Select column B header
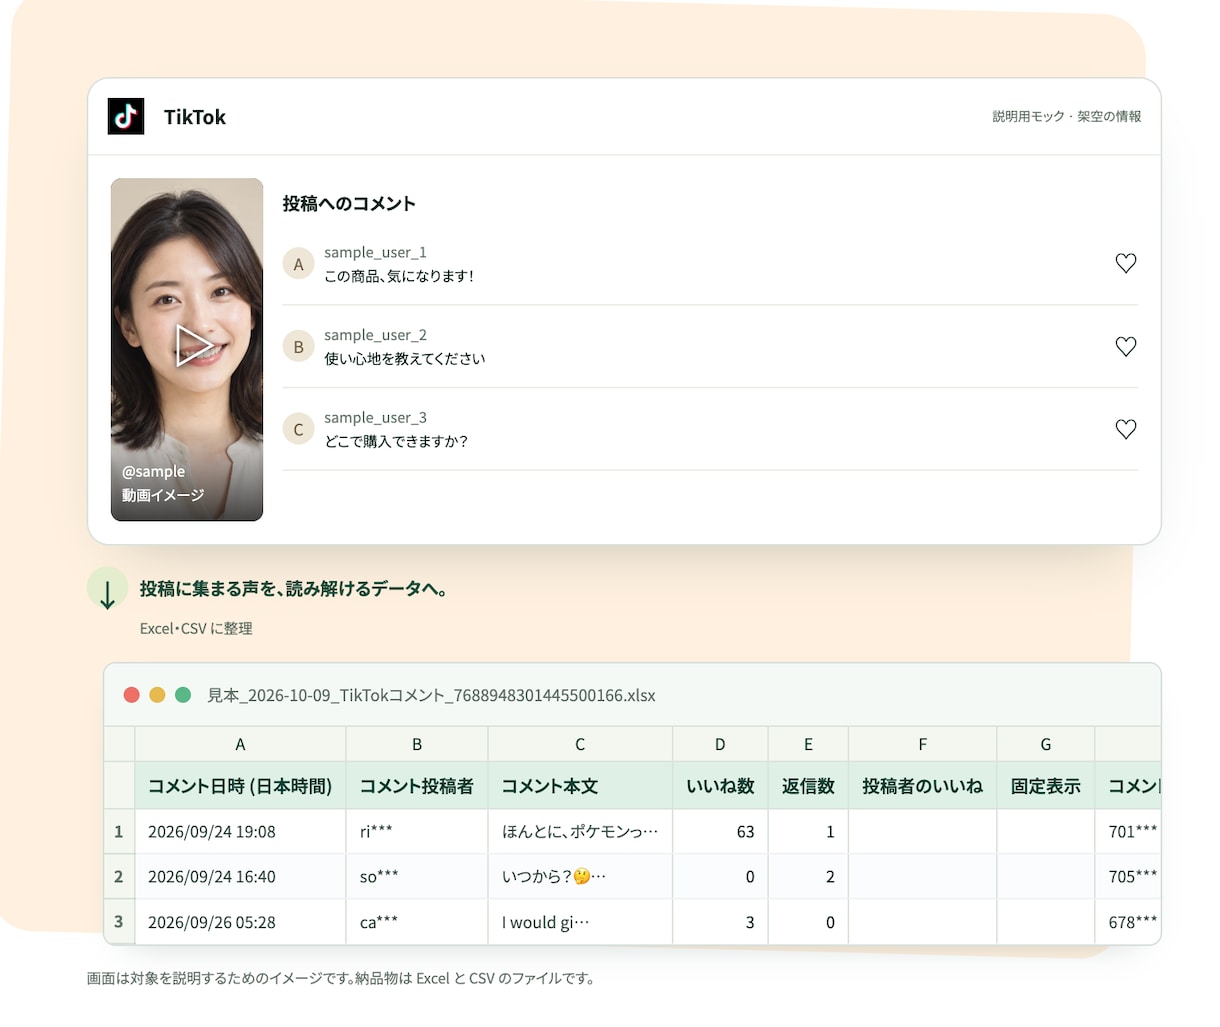This screenshot has width=1220, height=1027. pos(417,744)
